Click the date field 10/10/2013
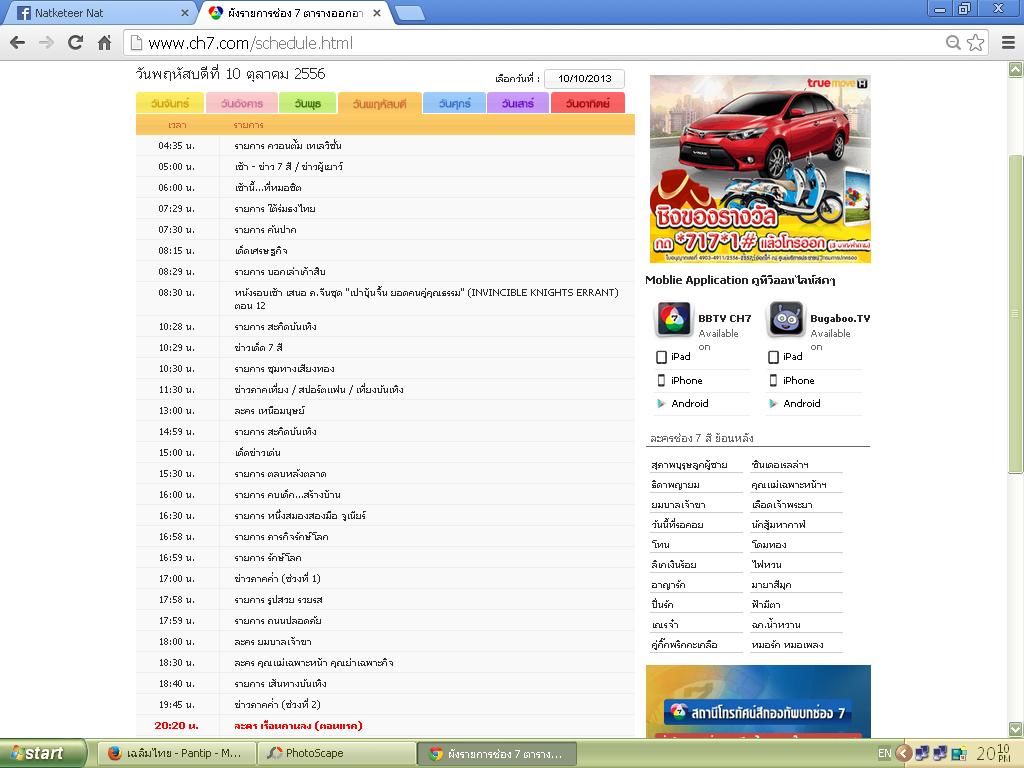1024x768 pixels. 584,78
